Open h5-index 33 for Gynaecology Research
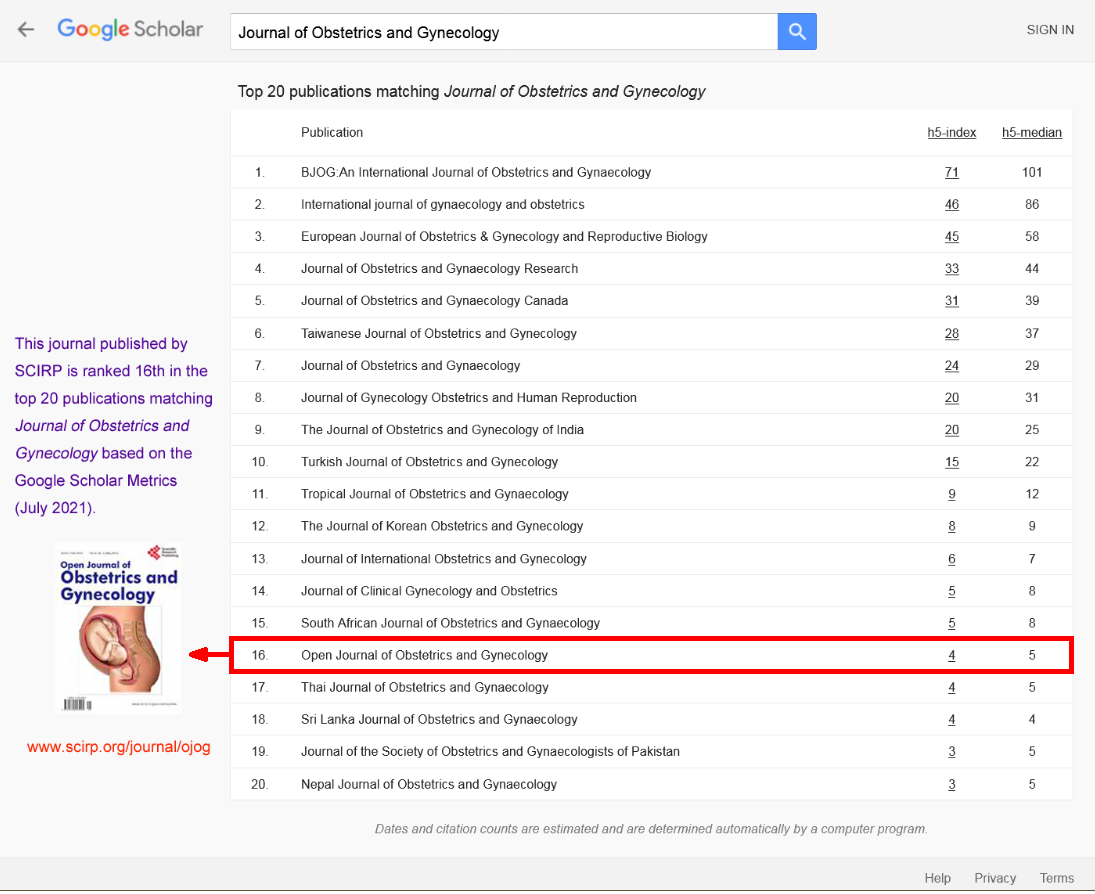1095x894 pixels. pyautogui.click(x=951, y=269)
